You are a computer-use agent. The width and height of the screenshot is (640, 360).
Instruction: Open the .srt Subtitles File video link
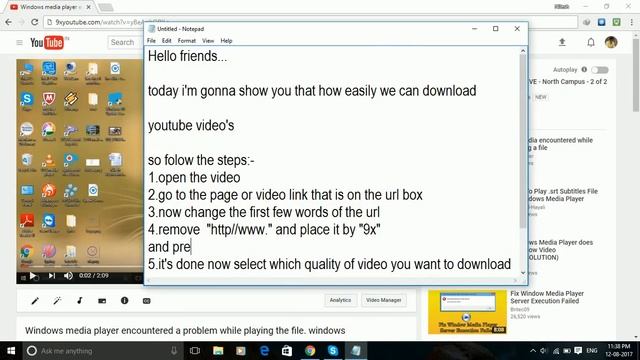(x=562, y=195)
